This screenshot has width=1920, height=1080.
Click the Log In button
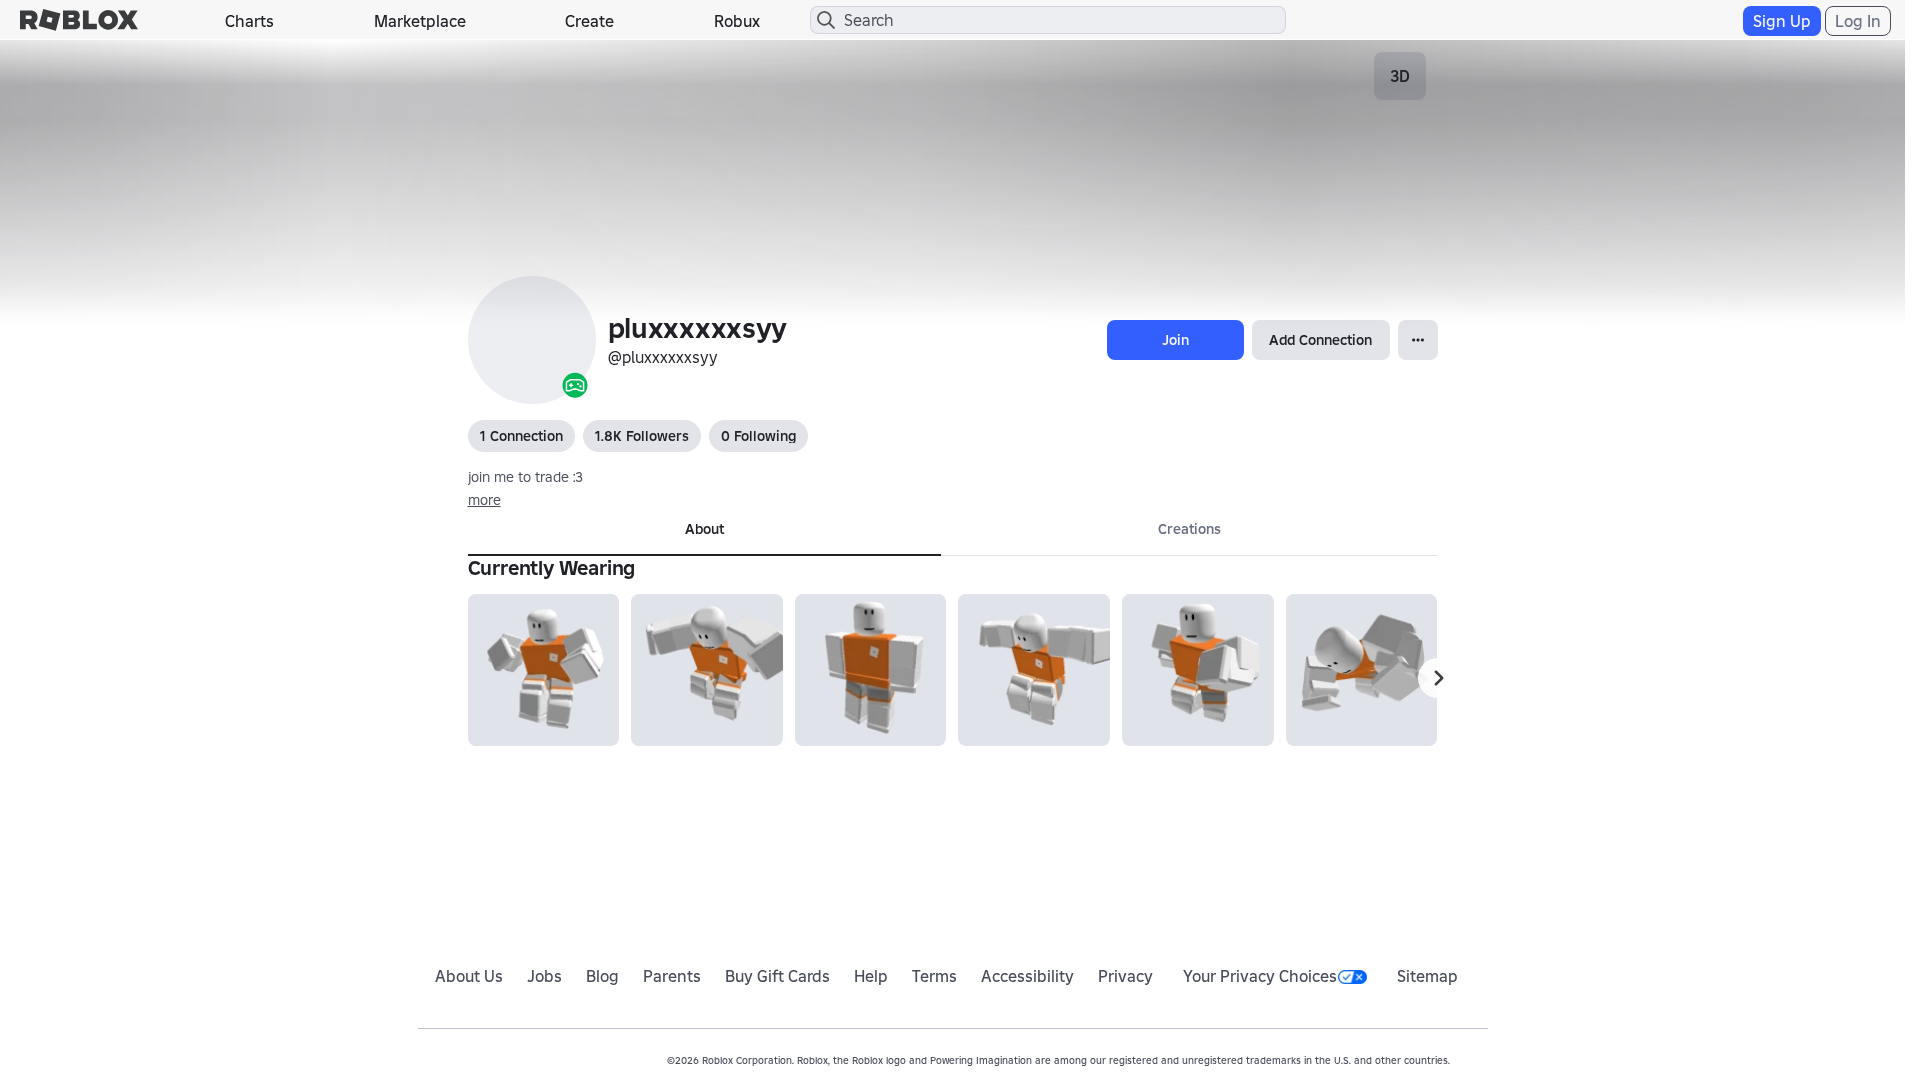[1858, 21]
